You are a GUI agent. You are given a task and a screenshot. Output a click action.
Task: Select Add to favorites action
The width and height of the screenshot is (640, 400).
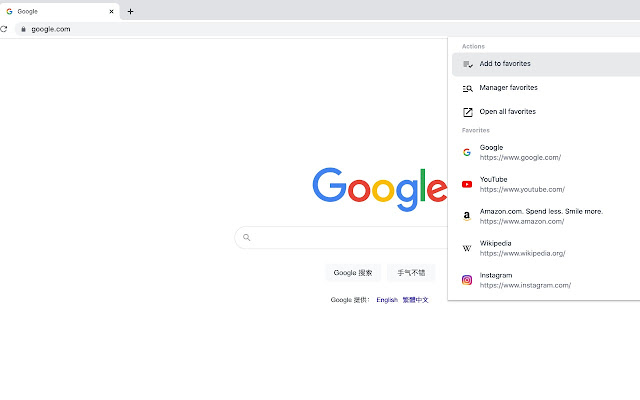point(546,64)
